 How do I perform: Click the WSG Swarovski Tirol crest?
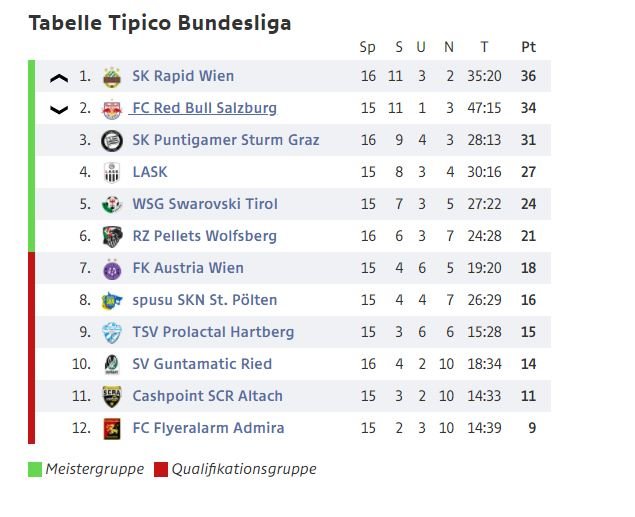point(112,204)
